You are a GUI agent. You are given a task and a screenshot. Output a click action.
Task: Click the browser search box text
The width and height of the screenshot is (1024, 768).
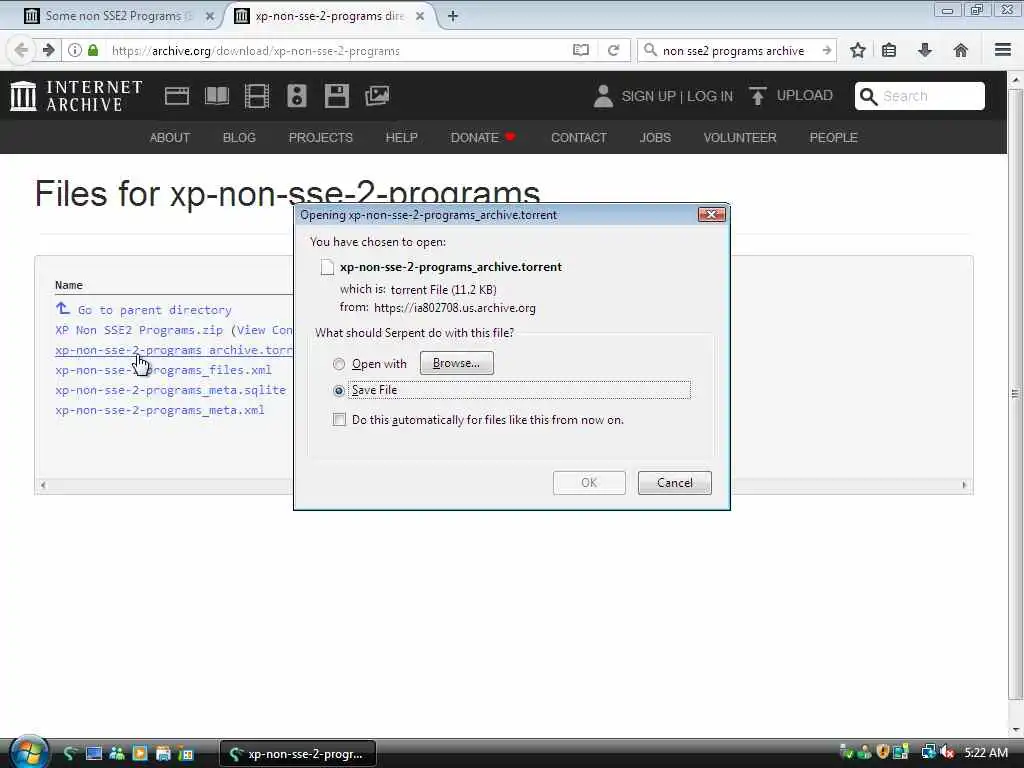(733, 50)
